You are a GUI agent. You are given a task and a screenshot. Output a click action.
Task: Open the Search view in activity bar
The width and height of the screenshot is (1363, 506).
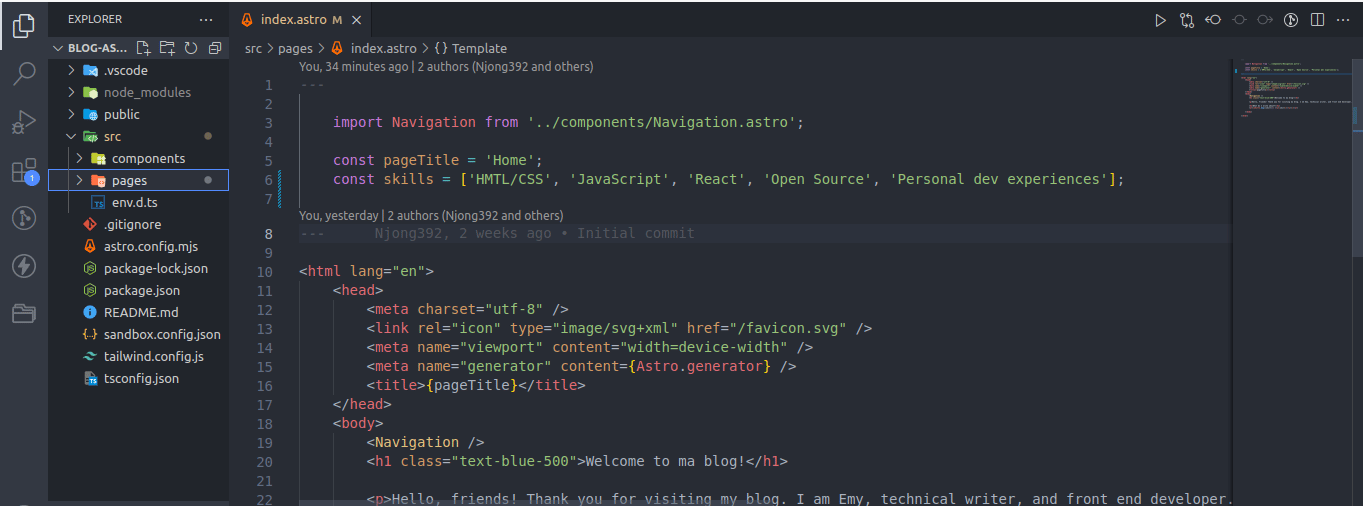[x=24, y=74]
